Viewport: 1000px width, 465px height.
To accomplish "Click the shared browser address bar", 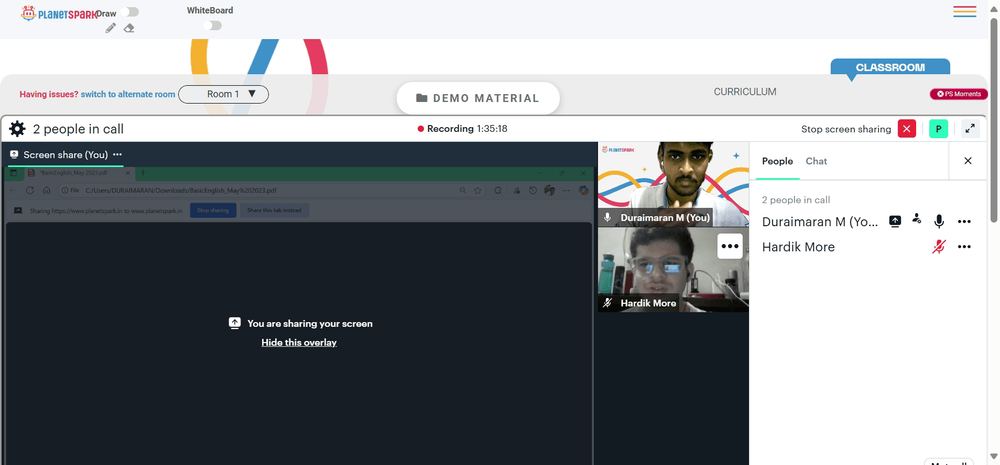I will [271, 190].
